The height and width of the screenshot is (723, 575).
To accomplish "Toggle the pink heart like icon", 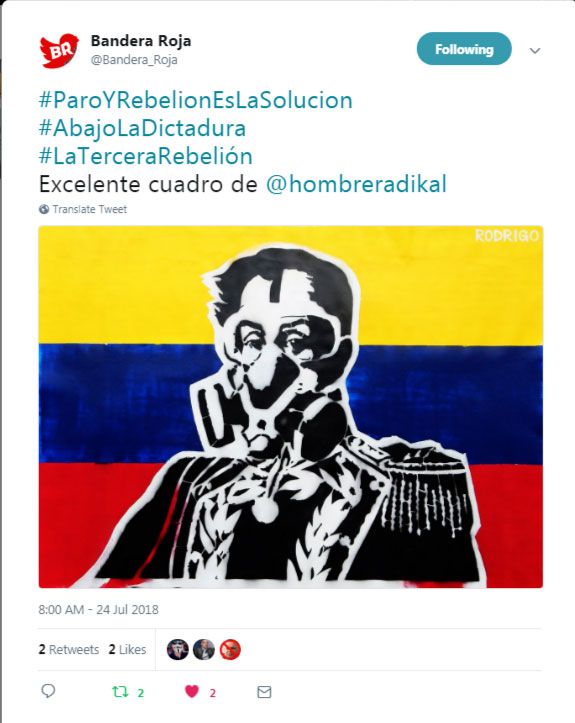I will pos(192,691).
